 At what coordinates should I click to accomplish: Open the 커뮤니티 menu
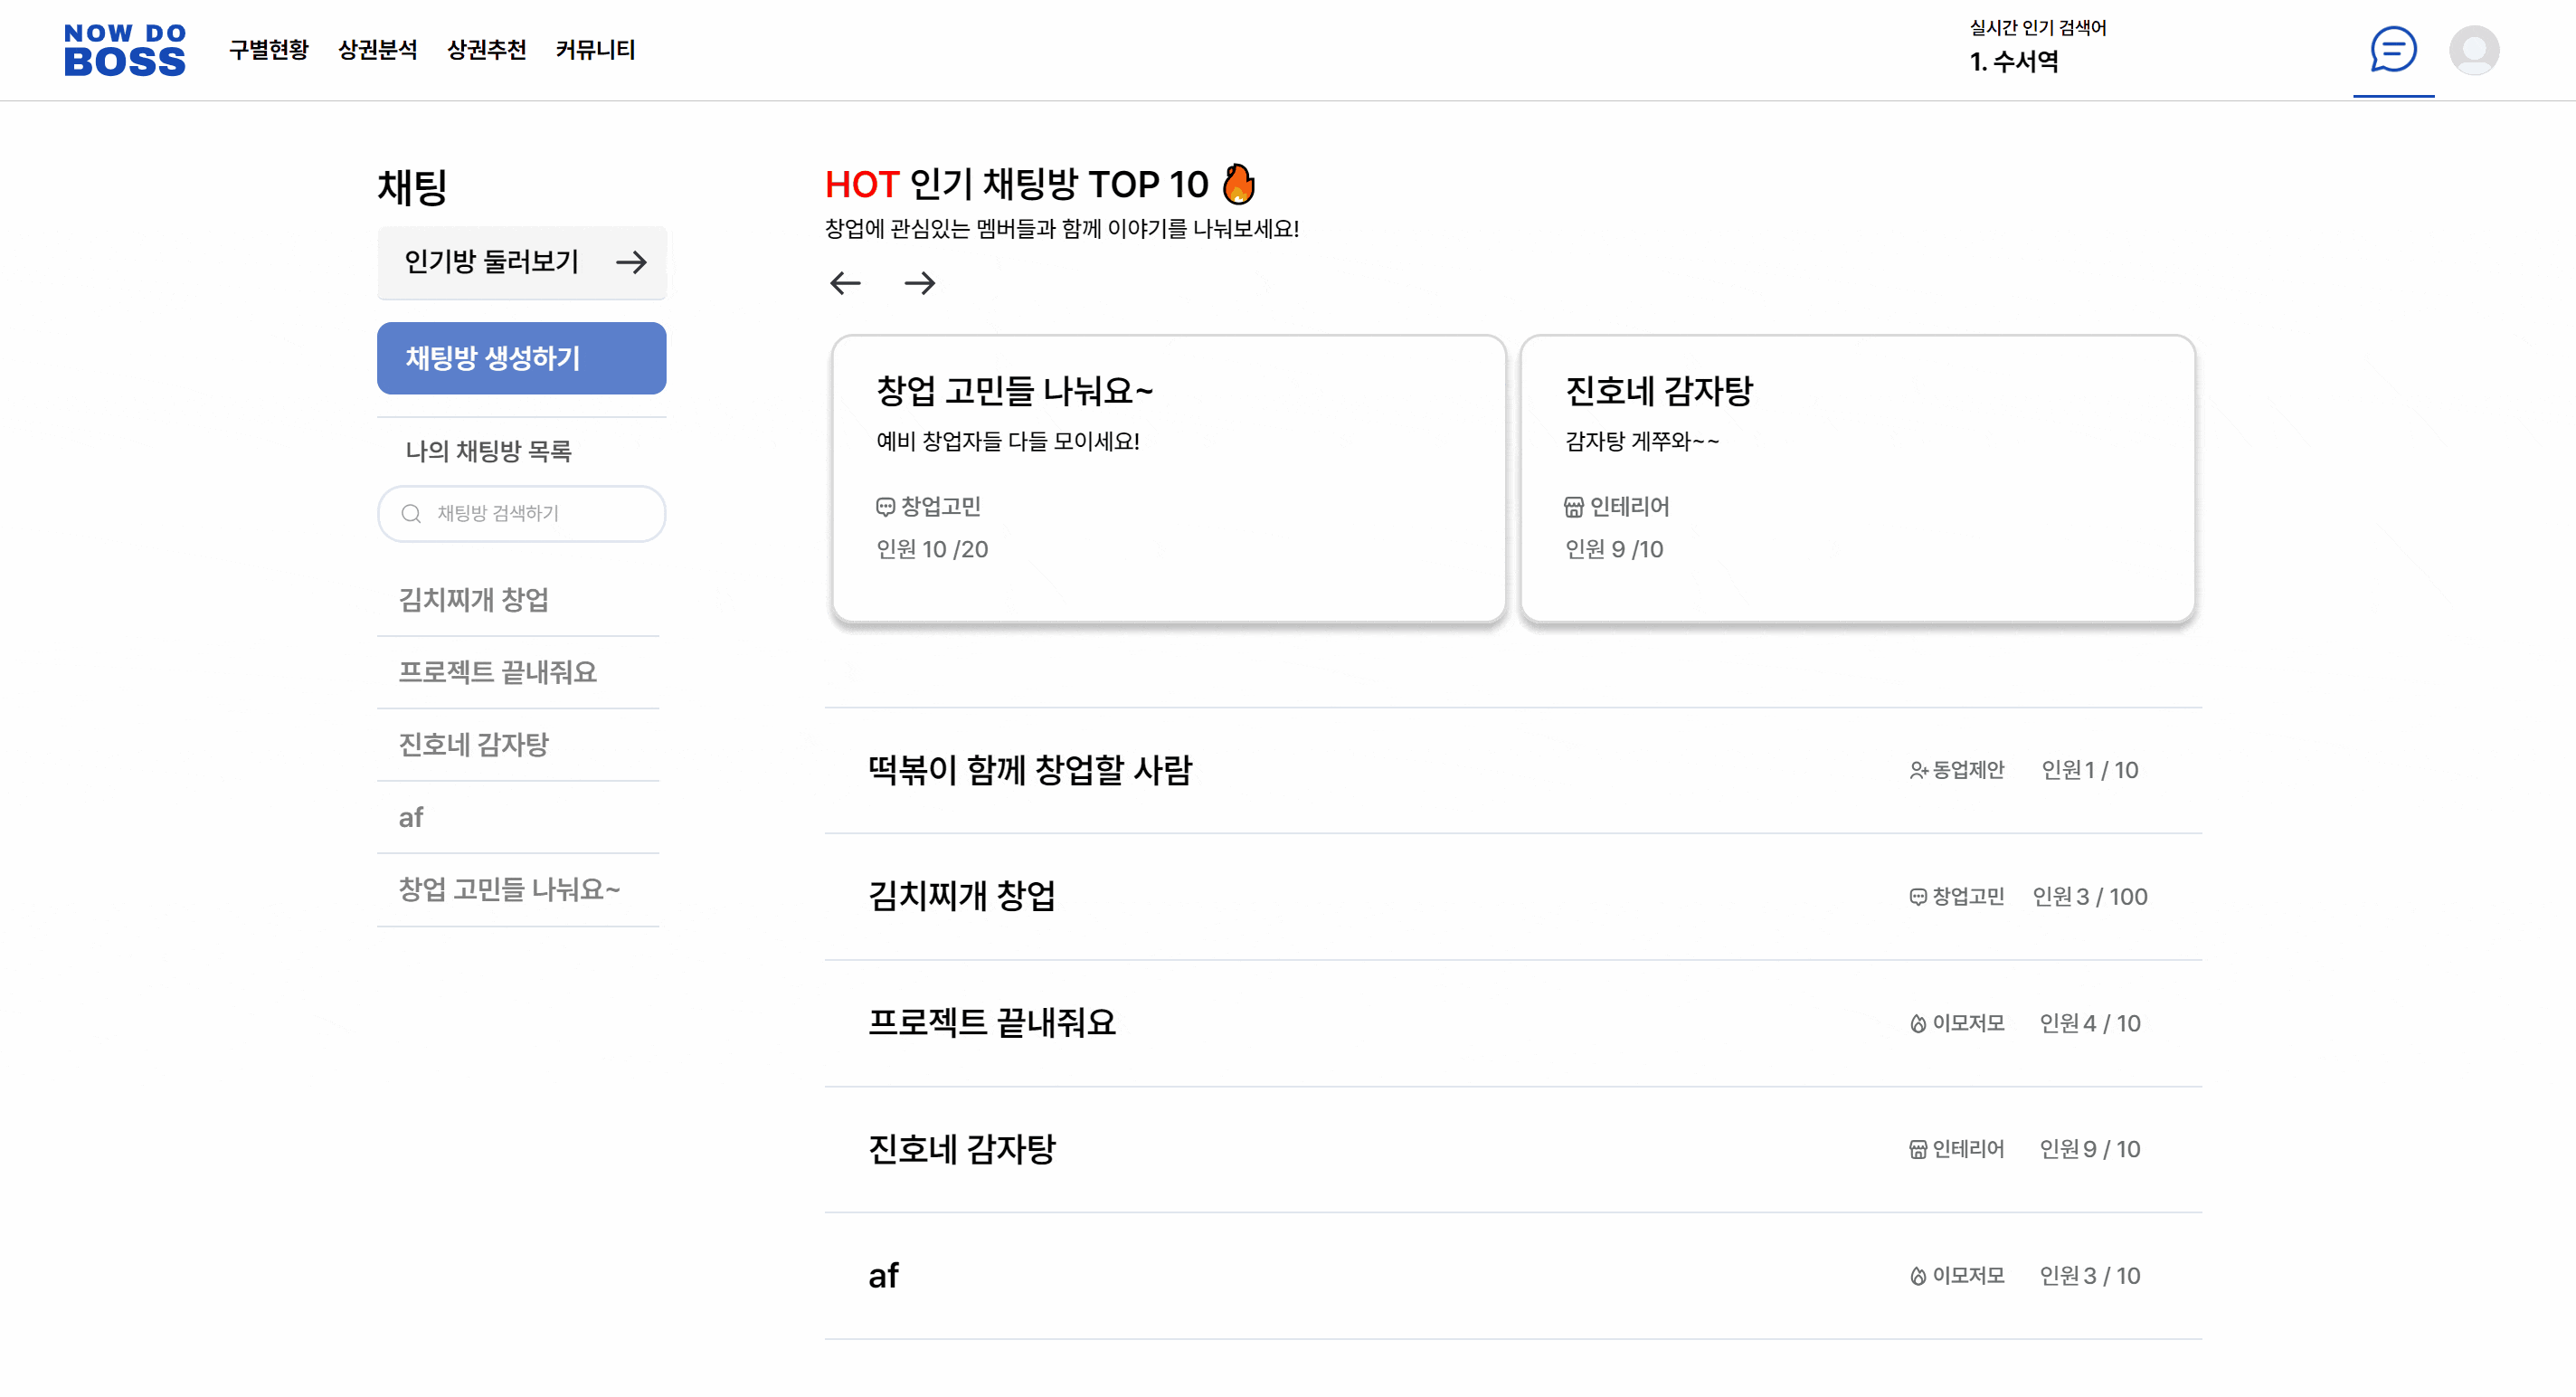[595, 50]
